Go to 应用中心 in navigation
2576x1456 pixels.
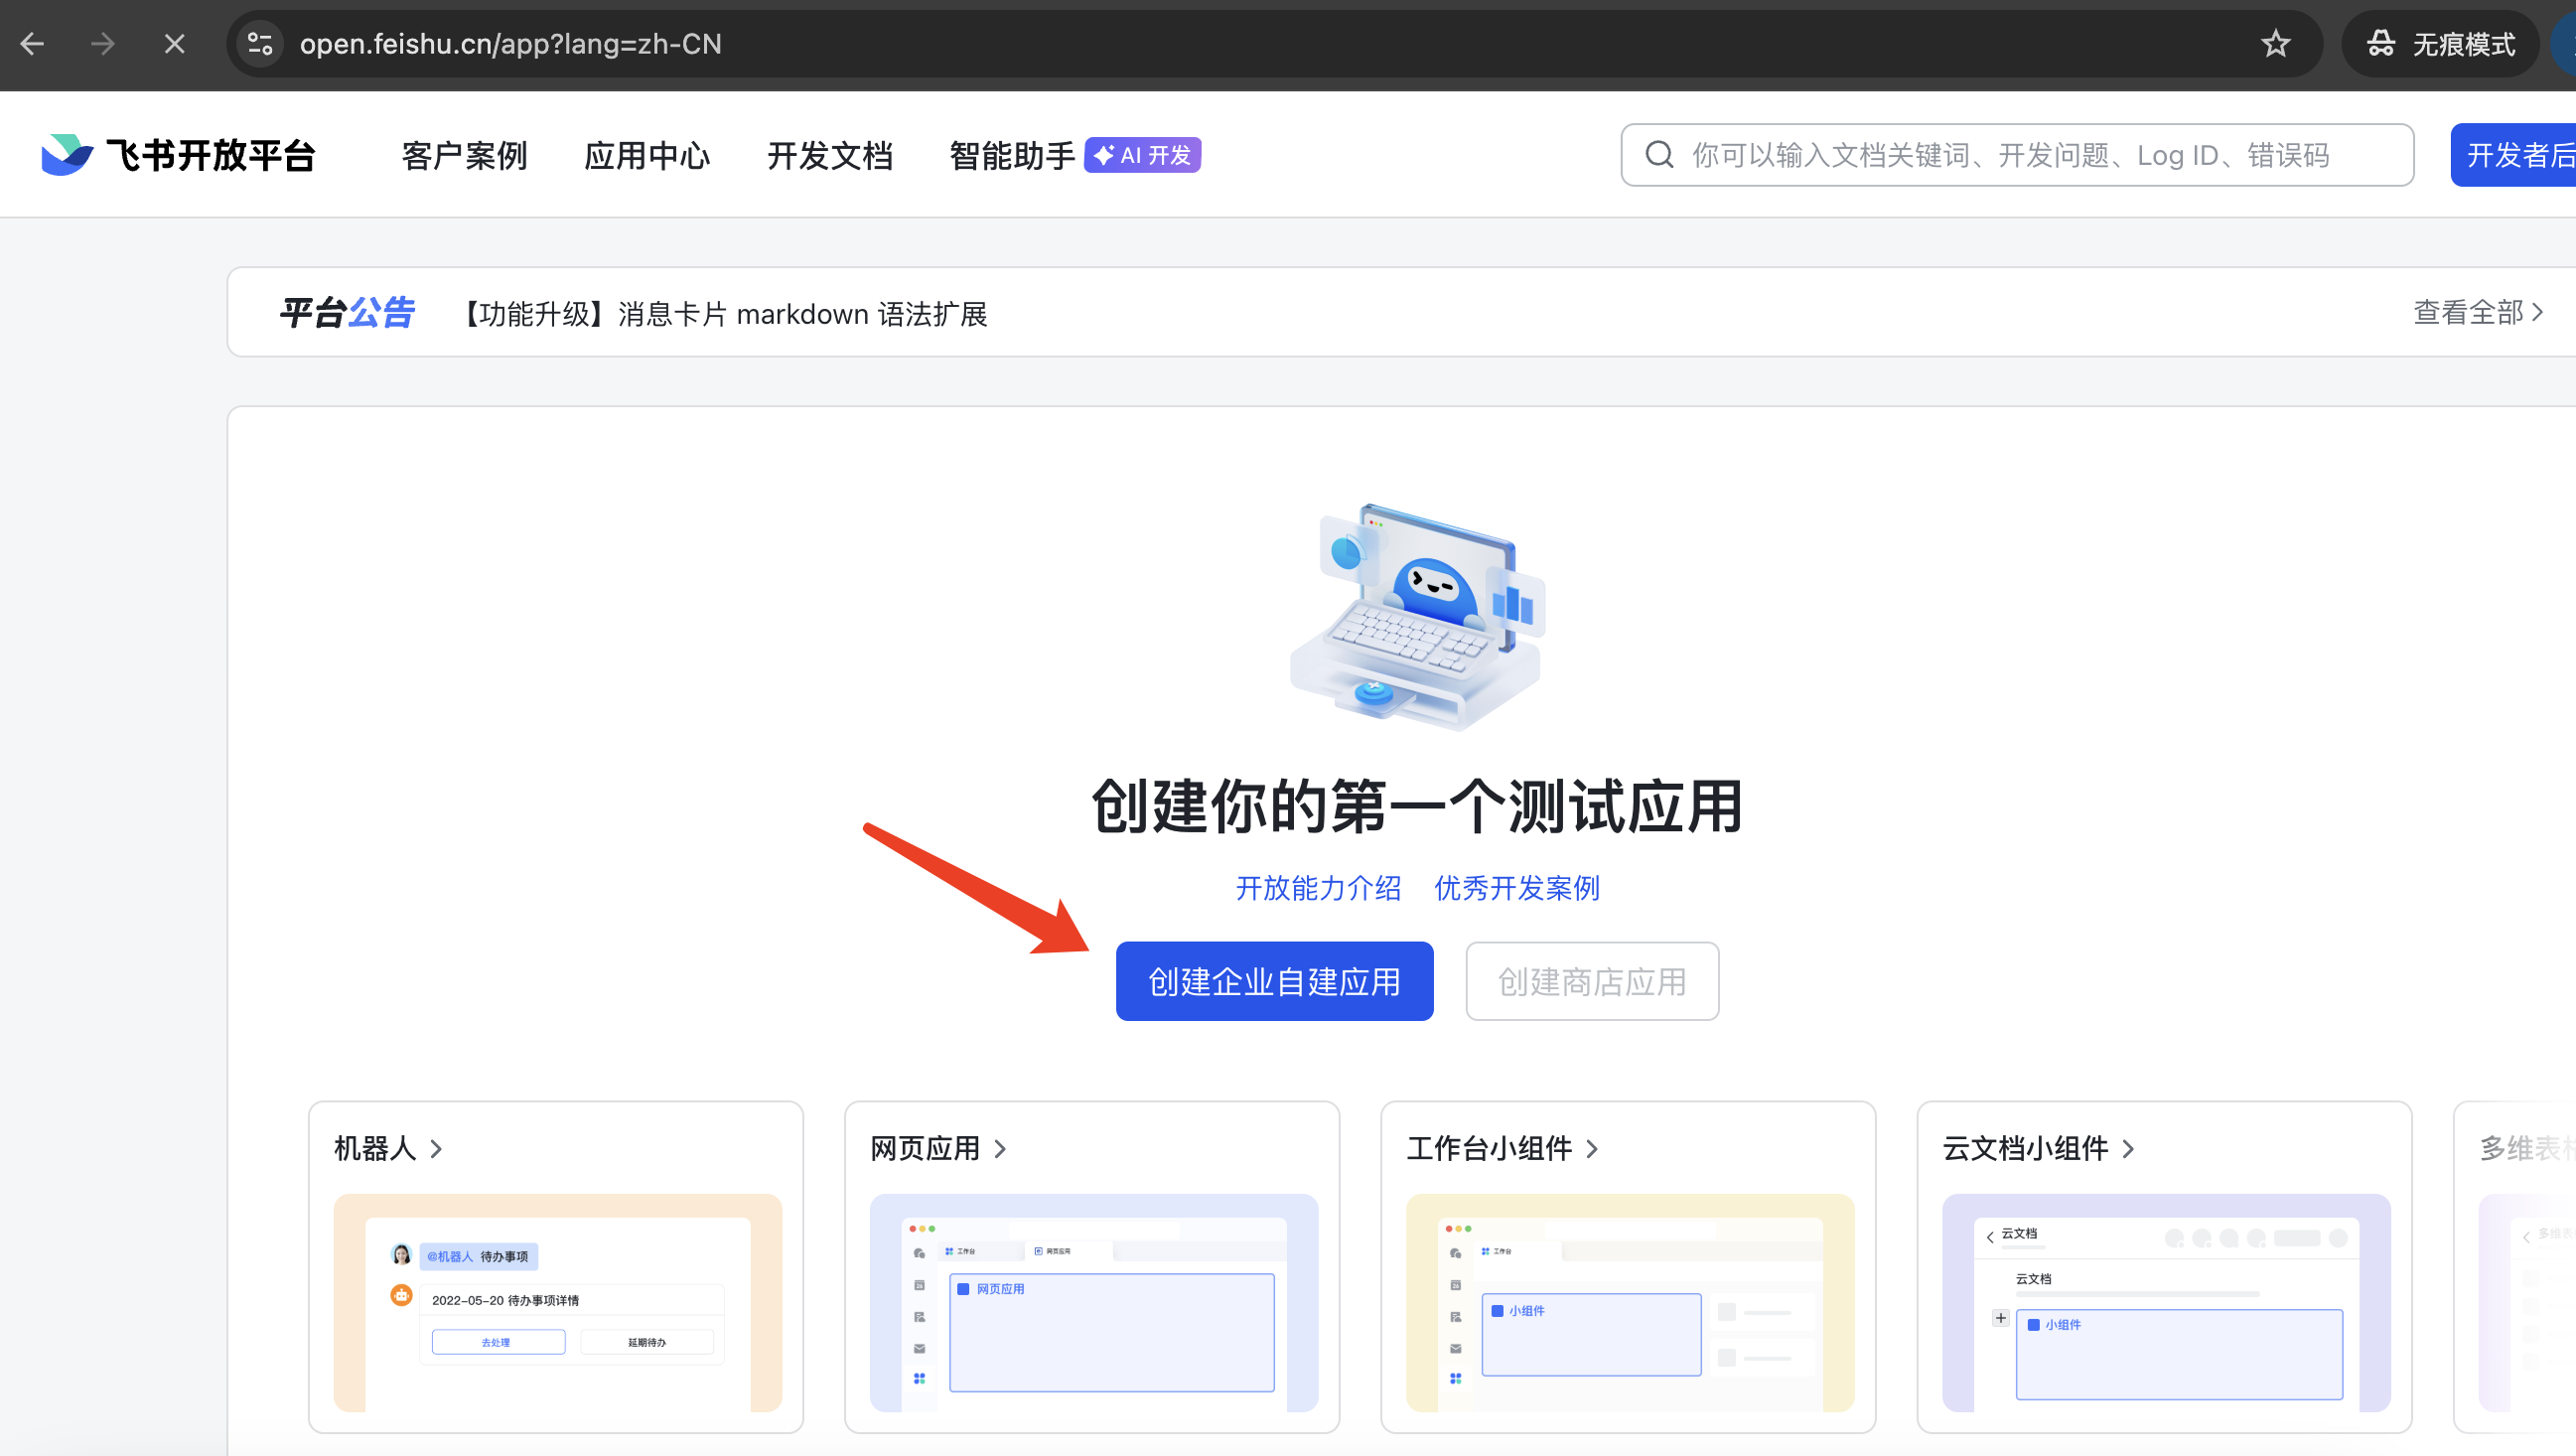[647, 155]
